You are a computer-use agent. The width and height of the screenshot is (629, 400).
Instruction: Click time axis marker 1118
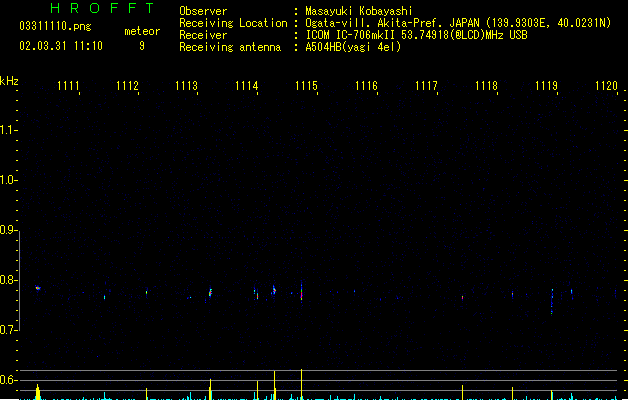486,86
